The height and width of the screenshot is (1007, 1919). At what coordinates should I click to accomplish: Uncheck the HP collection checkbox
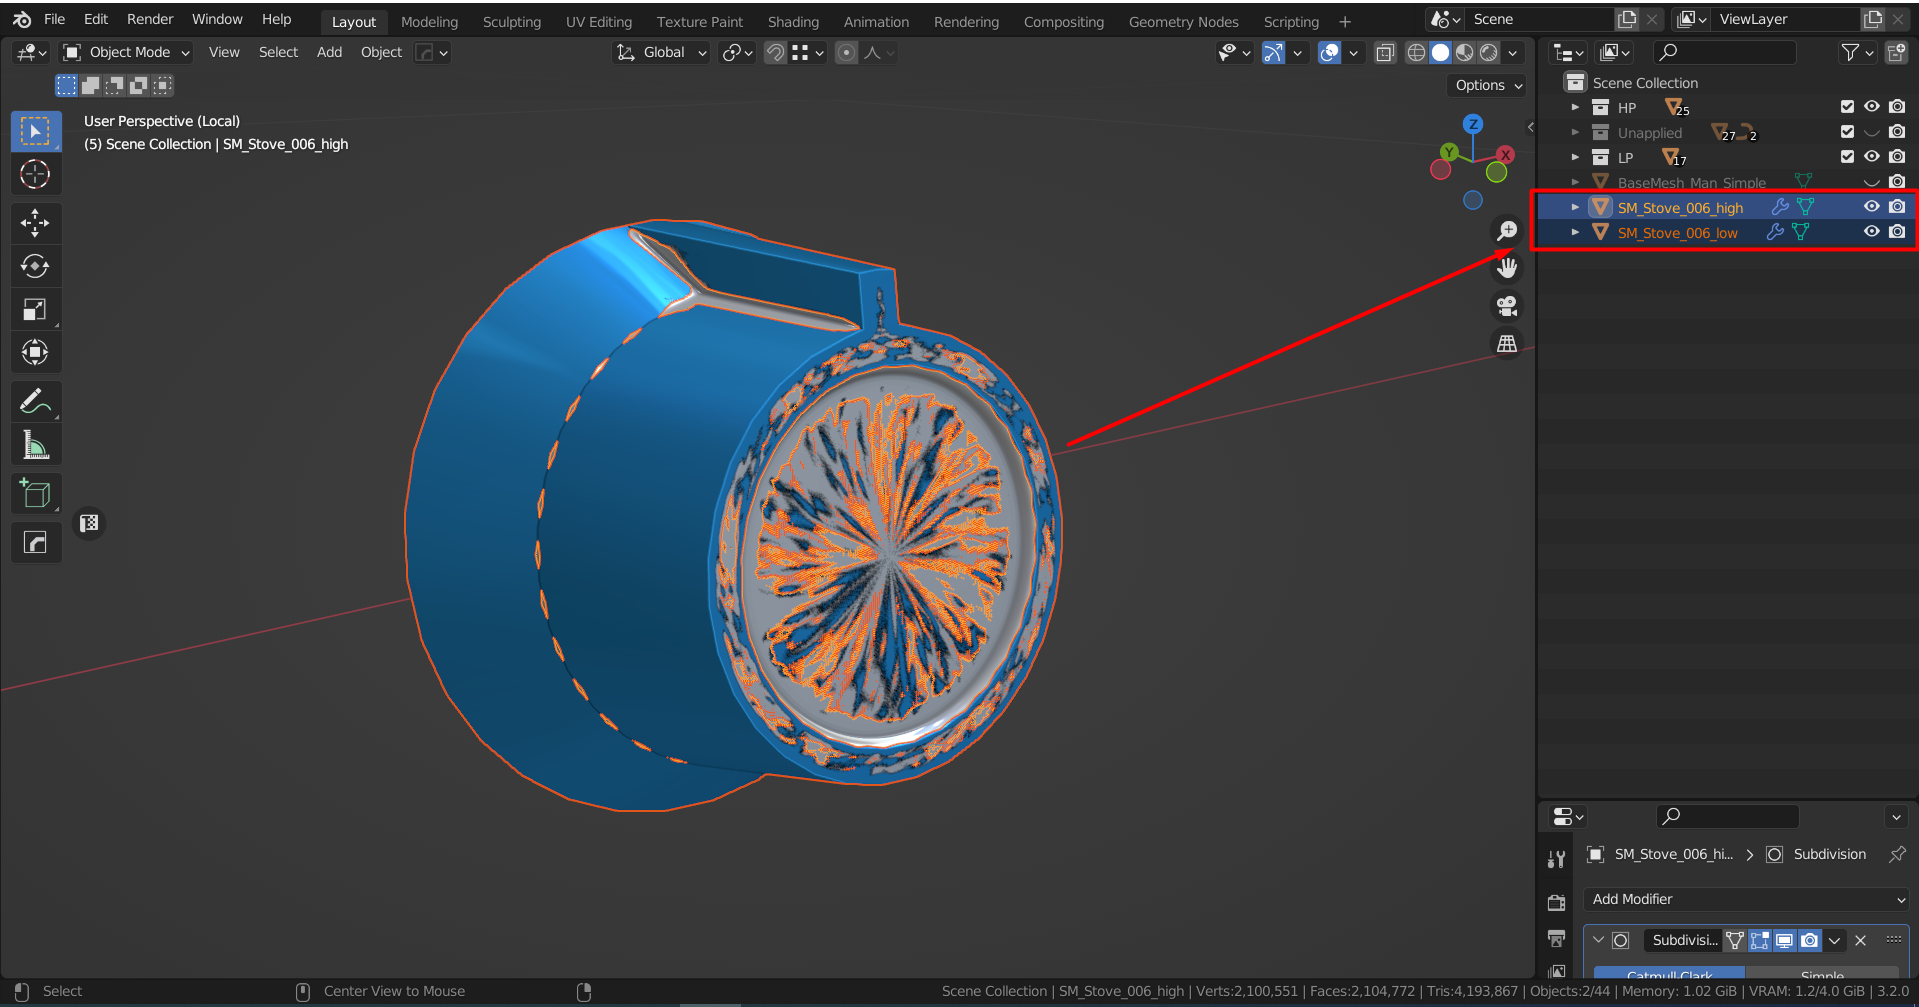pyautogui.click(x=1847, y=107)
